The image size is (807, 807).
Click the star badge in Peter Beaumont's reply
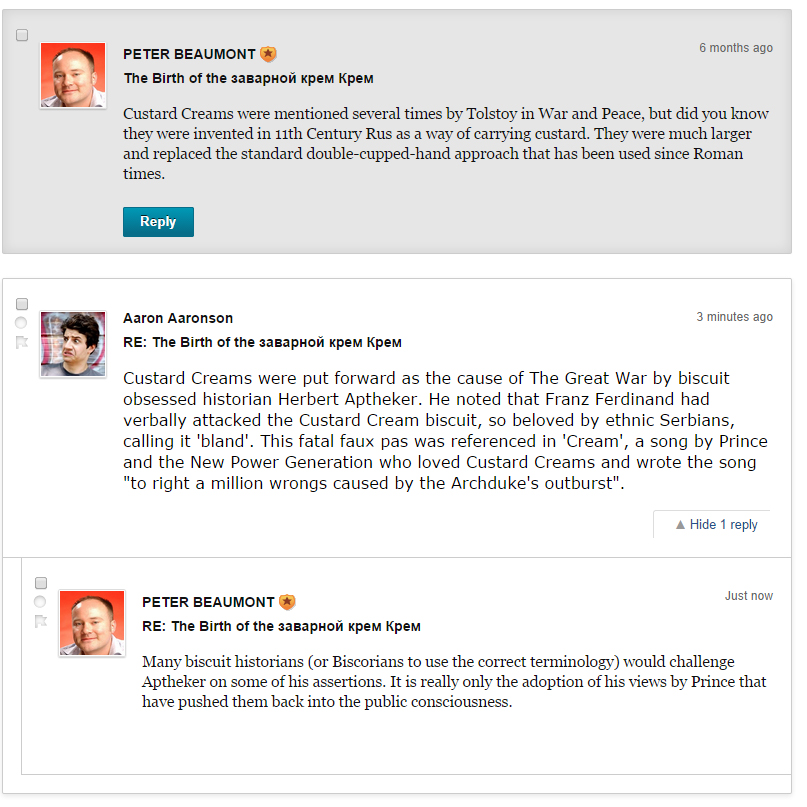(287, 602)
